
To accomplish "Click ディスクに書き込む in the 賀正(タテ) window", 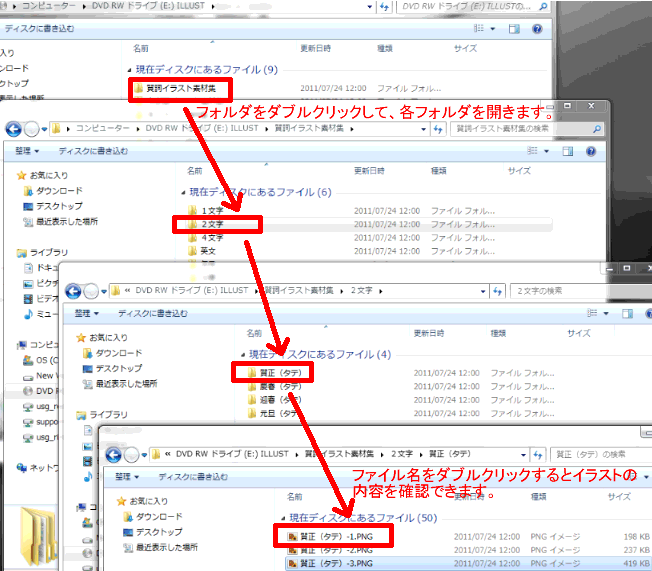I will coord(193,477).
